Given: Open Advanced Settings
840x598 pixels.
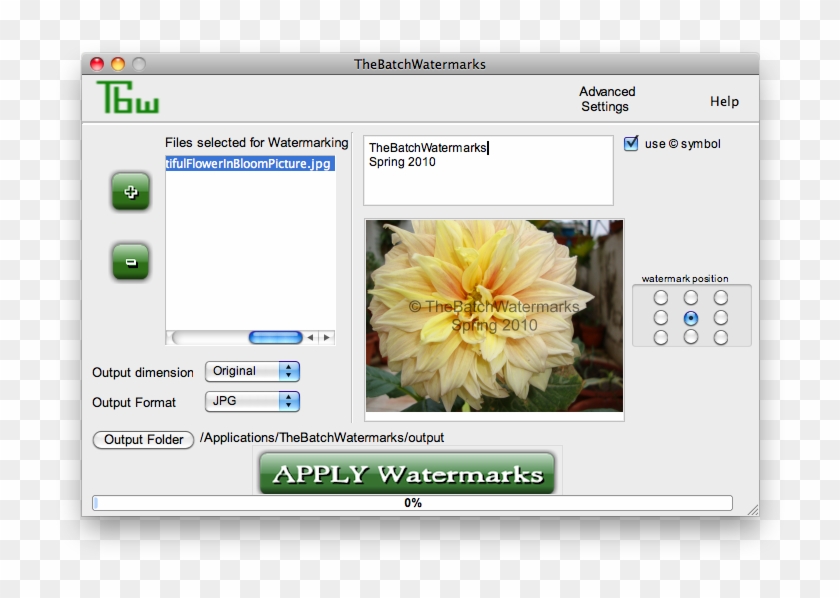Looking at the screenshot, I should [607, 99].
